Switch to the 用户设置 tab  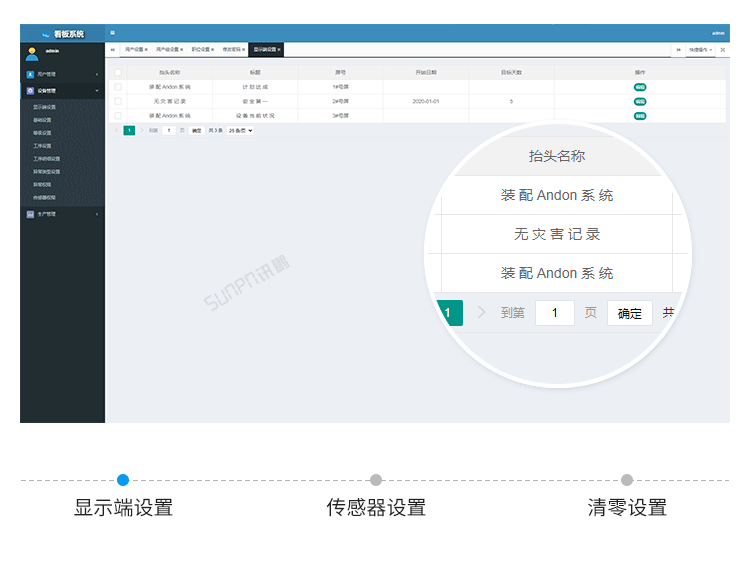click(x=134, y=50)
